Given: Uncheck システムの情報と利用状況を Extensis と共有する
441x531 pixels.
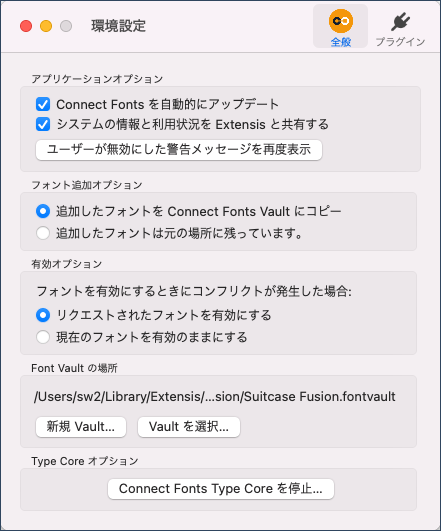Looking at the screenshot, I should click(x=43, y=124).
